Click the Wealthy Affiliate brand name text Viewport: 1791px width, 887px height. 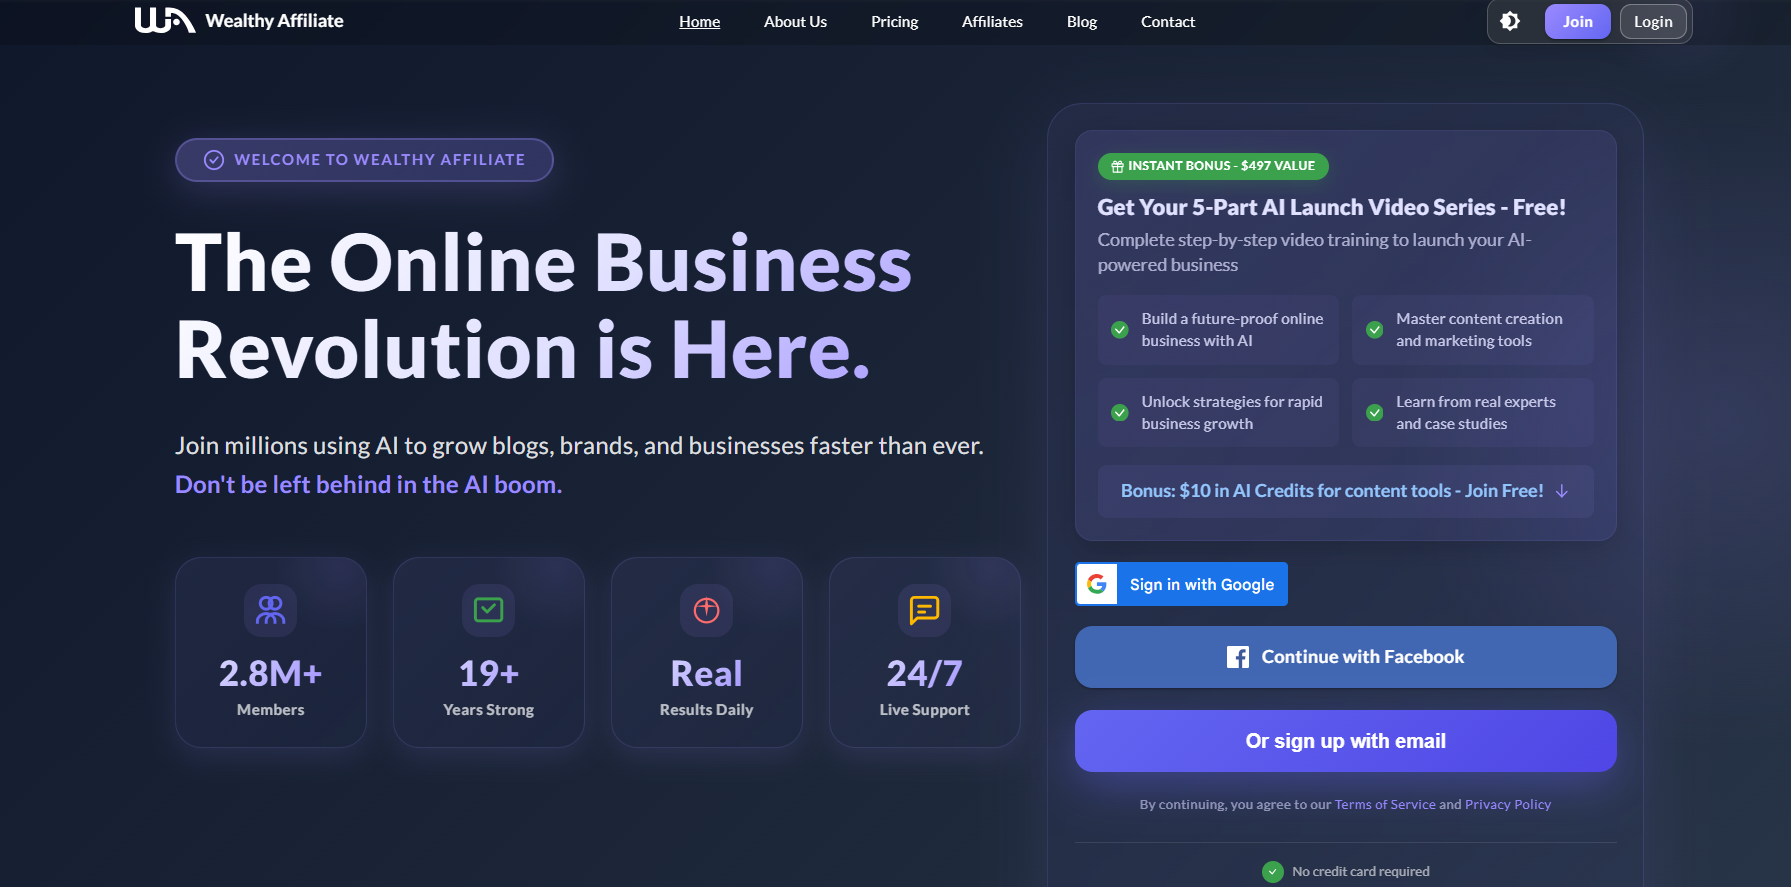point(274,21)
